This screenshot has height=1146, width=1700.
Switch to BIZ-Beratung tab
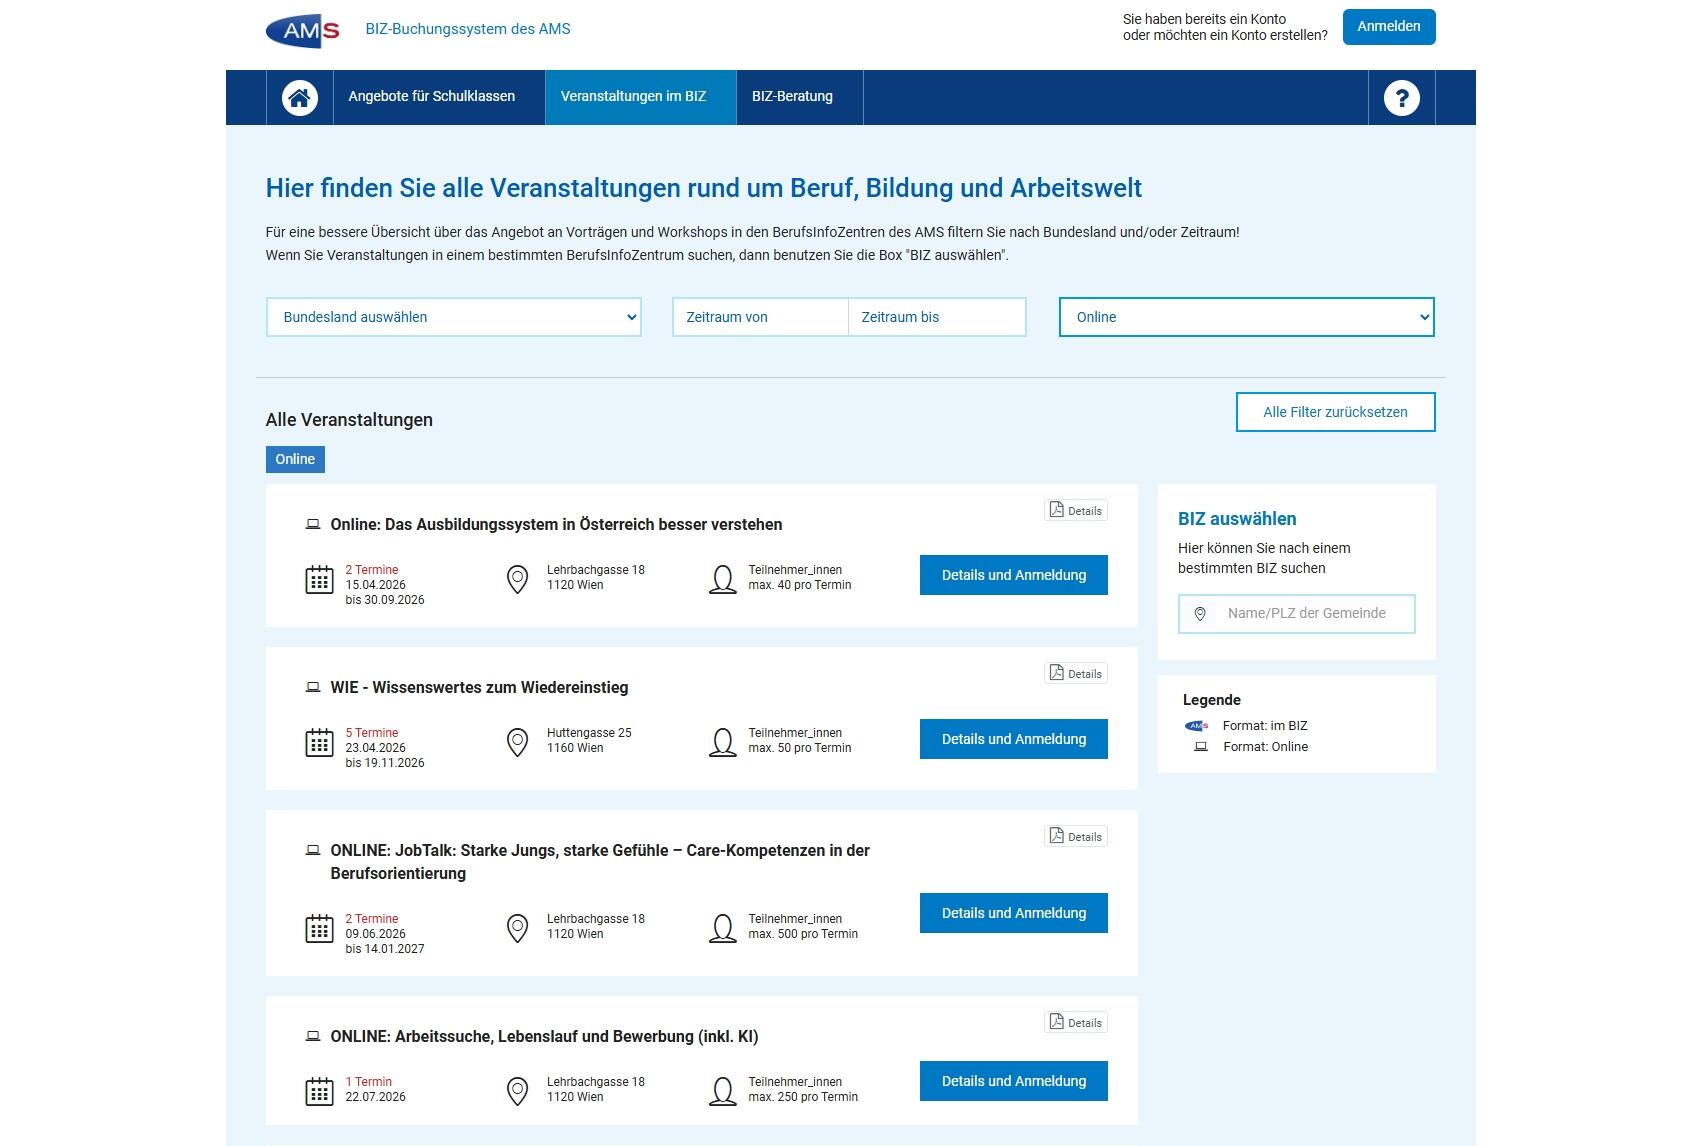[x=792, y=97]
